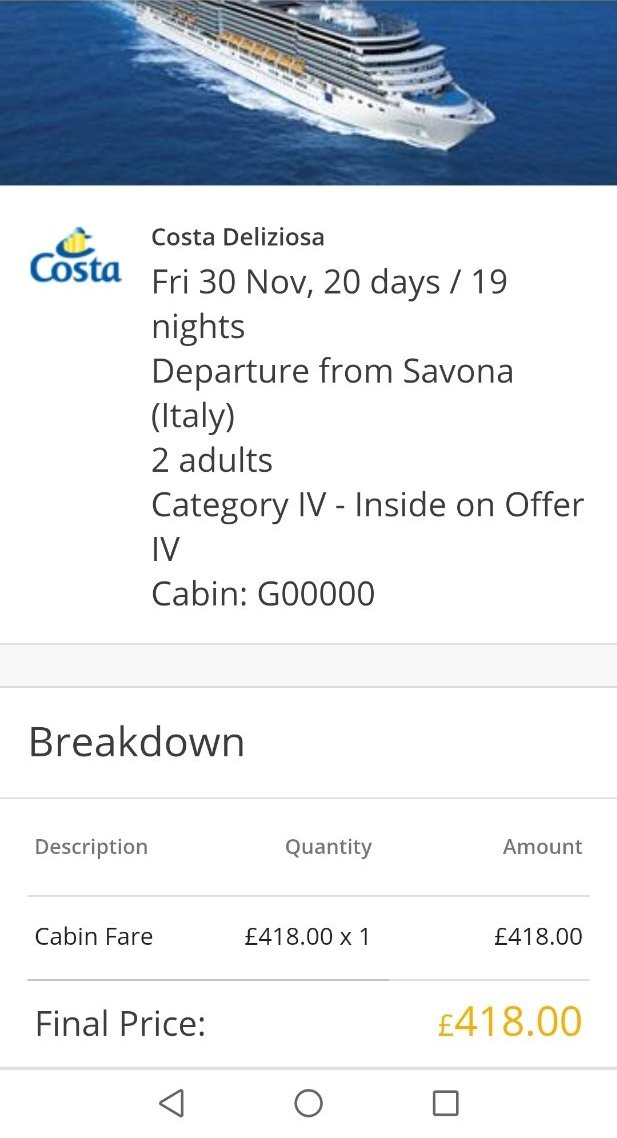Image resolution: width=617 pixels, height=1138 pixels.
Task: Tap the Description column header
Action: [91, 847]
